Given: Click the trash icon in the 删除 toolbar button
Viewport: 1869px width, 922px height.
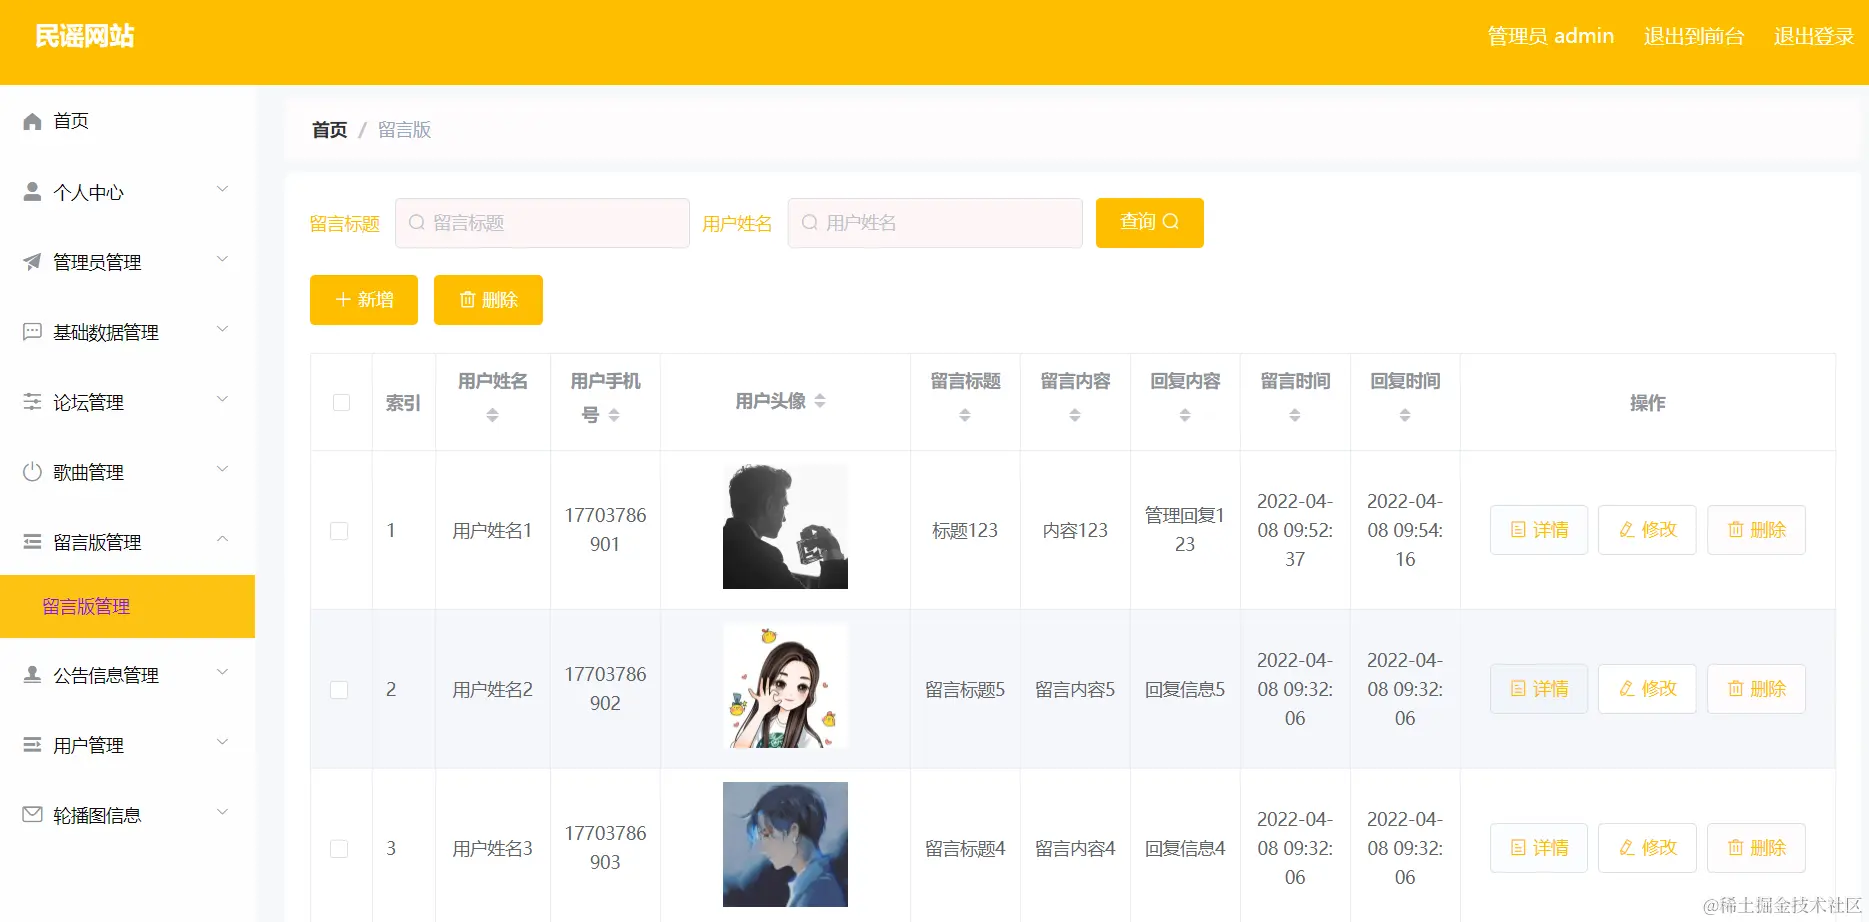Looking at the screenshot, I should click(x=468, y=299).
